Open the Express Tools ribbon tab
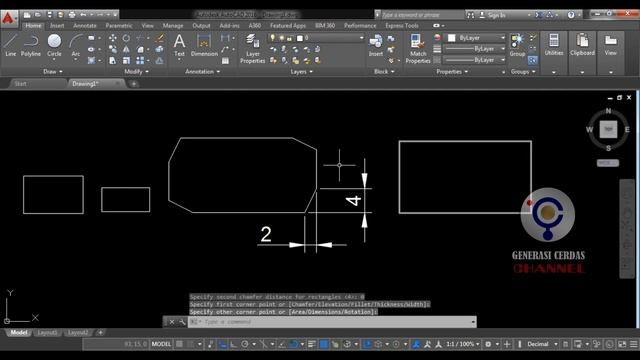Screen dimensions: 640x360 coord(402,26)
